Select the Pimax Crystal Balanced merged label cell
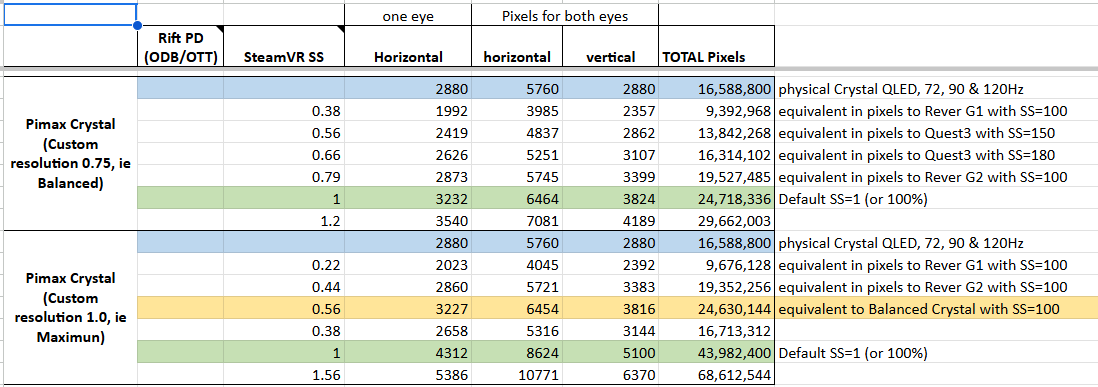The height and width of the screenshot is (387, 1098). [x=71, y=153]
